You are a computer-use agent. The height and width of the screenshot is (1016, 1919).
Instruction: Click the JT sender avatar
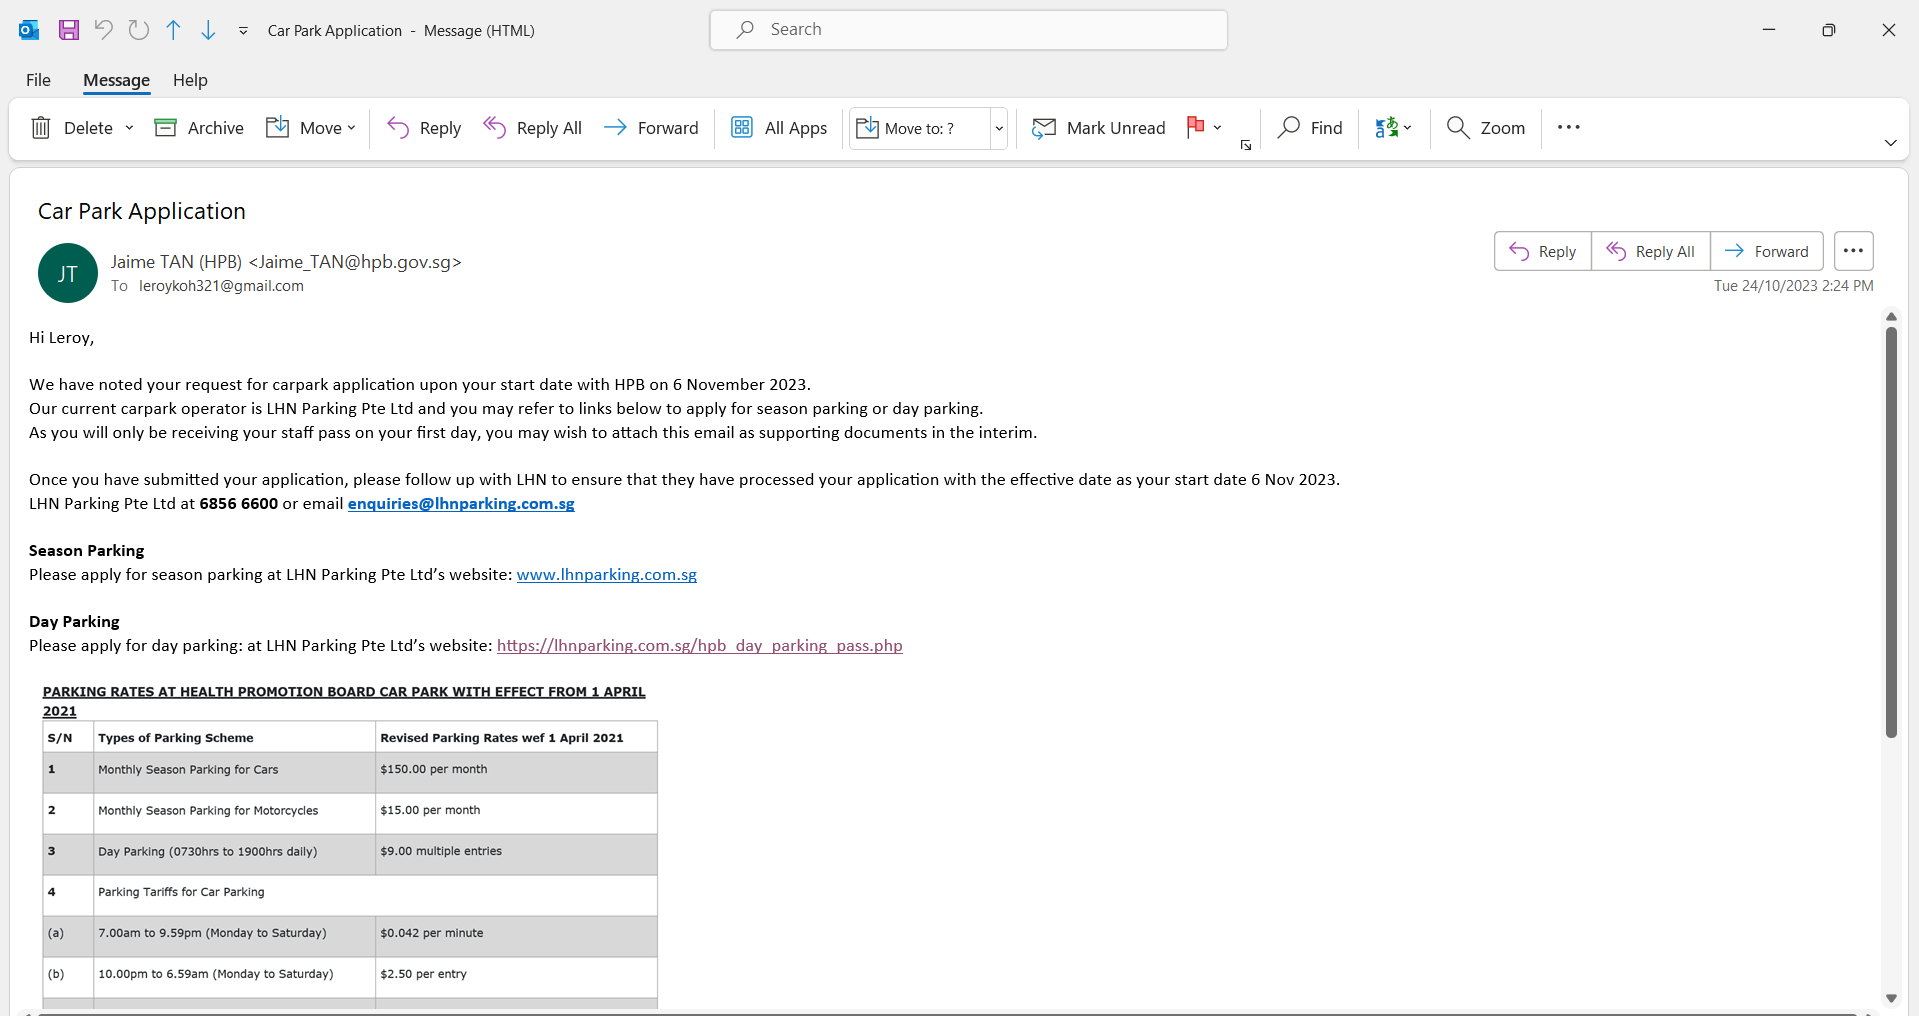(68, 273)
